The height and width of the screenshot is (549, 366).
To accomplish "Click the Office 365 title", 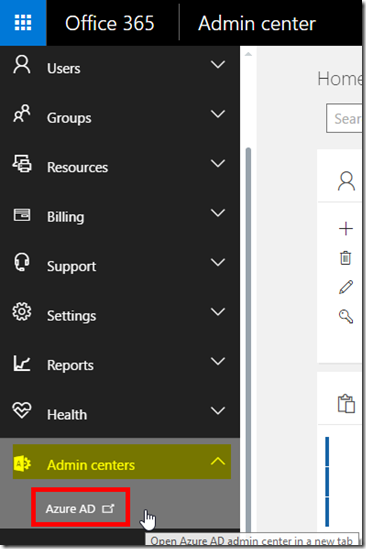I will tap(110, 23).
